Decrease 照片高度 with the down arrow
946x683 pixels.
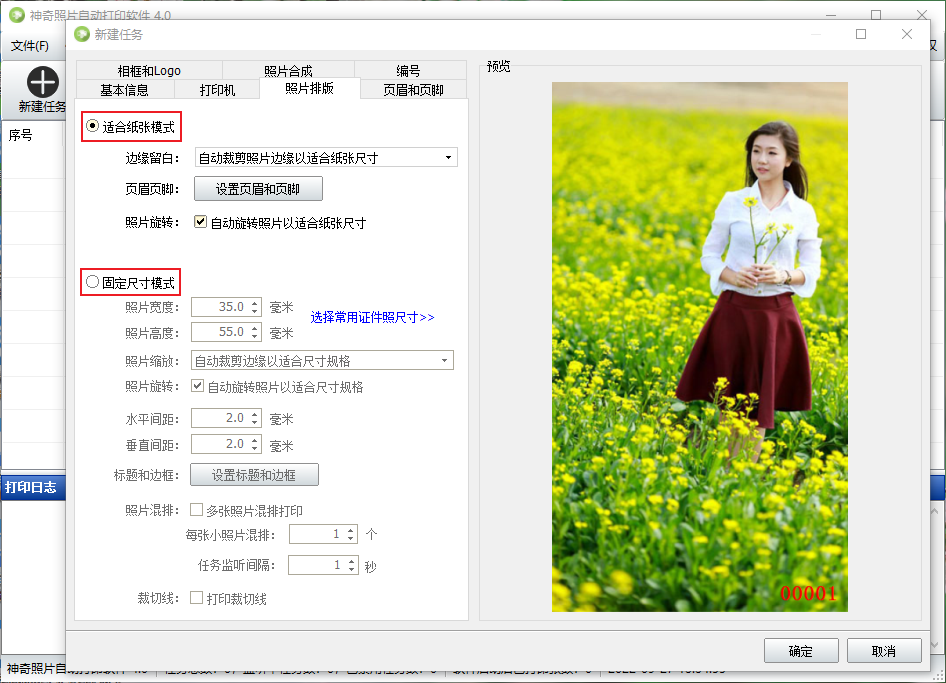click(255, 336)
